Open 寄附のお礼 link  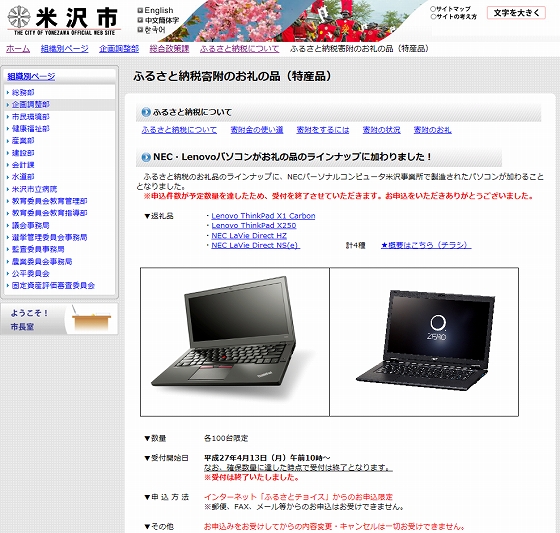432,130
